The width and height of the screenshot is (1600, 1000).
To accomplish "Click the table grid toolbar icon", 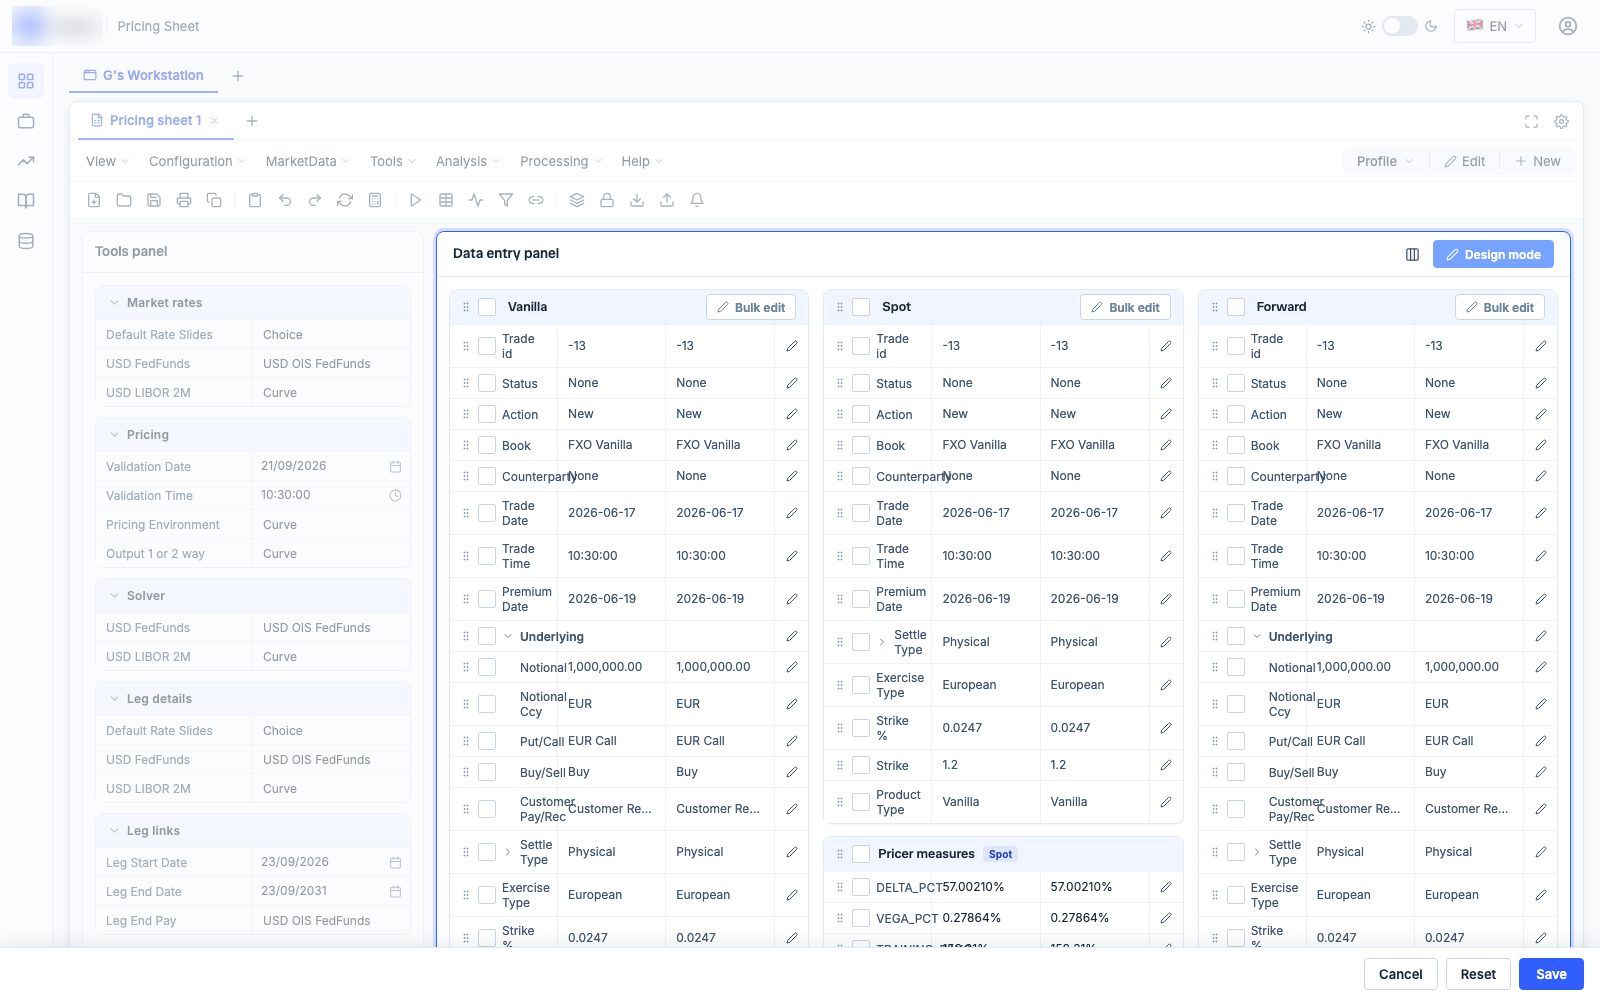I will [446, 200].
